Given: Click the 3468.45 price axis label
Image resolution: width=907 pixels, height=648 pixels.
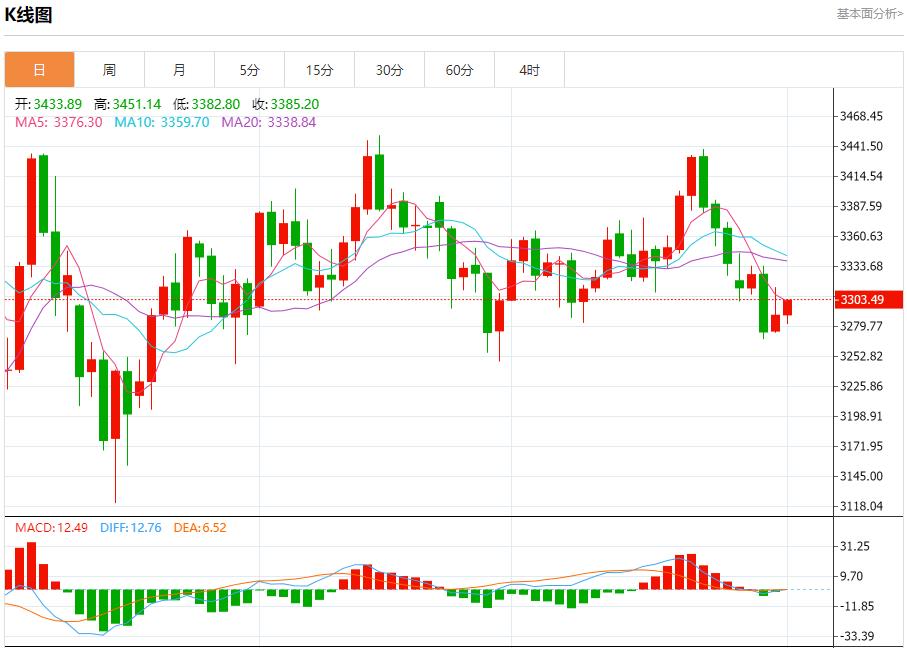Looking at the screenshot, I should (x=863, y=115).
